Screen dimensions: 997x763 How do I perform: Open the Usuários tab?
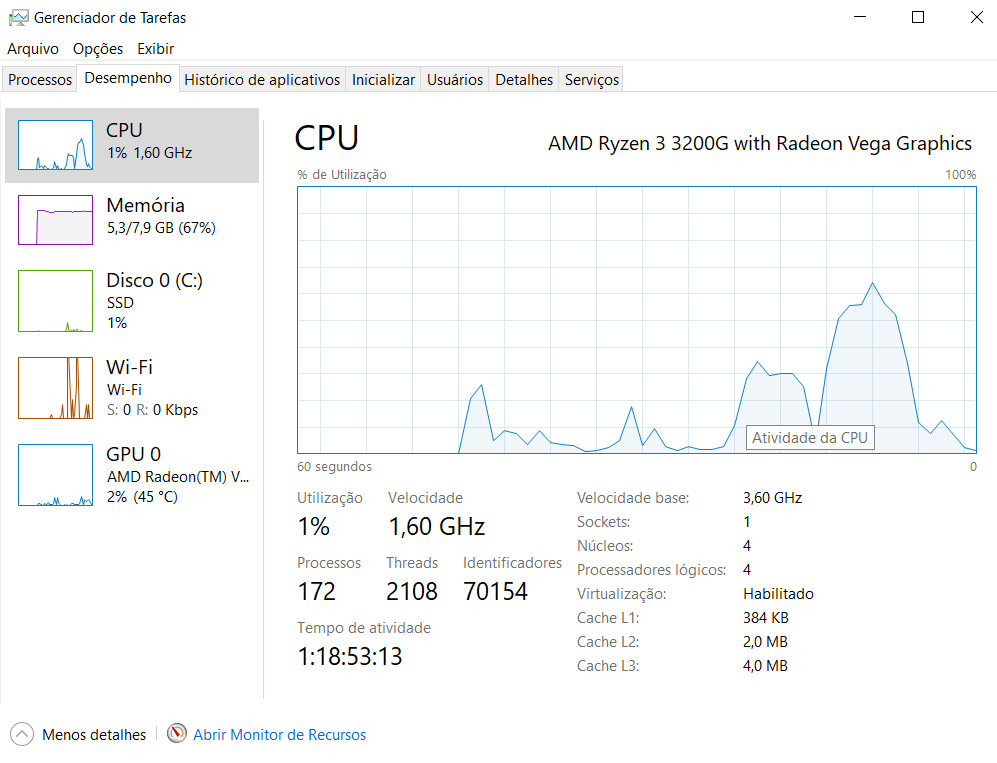click(x=455, y=79)
